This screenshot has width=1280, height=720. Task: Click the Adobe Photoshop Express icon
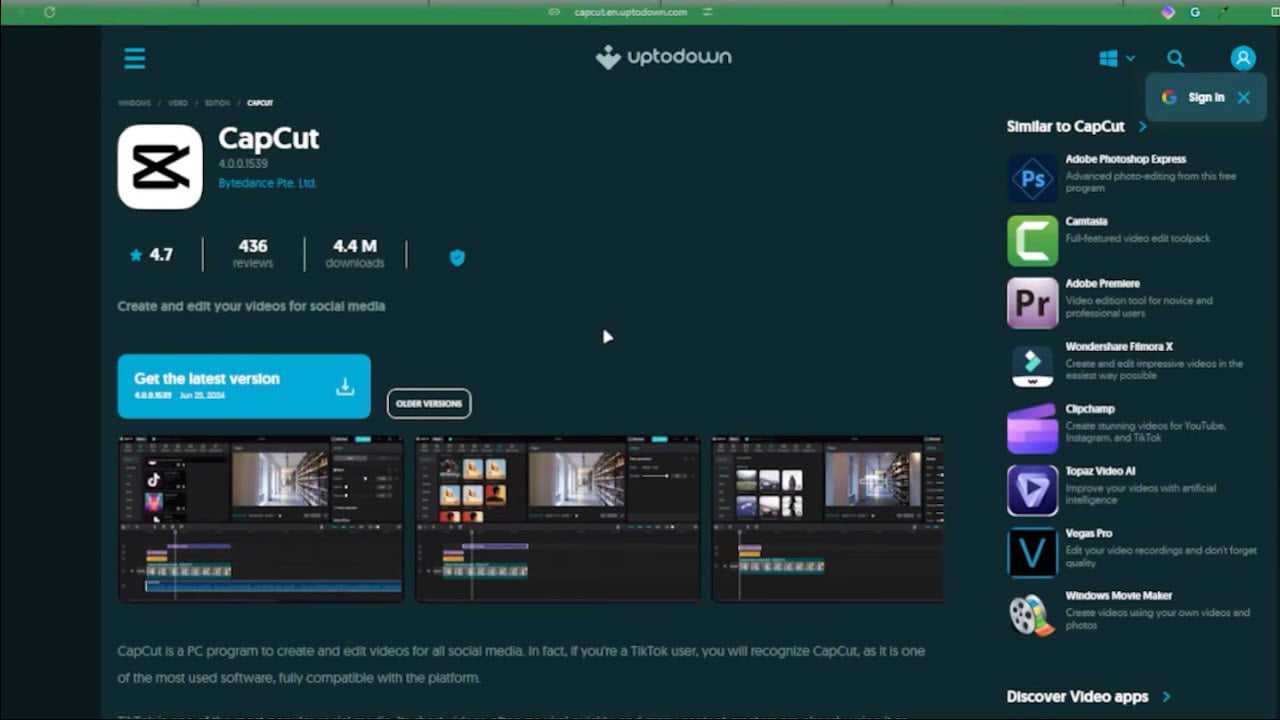[x=1032, y=179]
